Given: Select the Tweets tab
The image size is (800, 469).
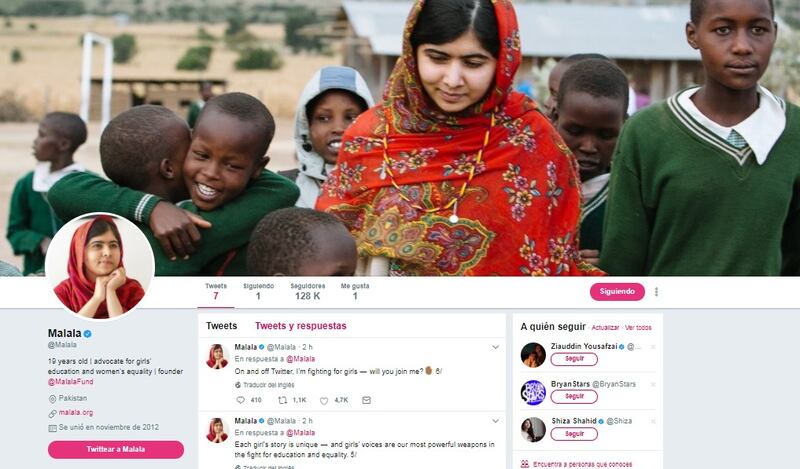Looking at the screenshot, I should tap(221, 326).
